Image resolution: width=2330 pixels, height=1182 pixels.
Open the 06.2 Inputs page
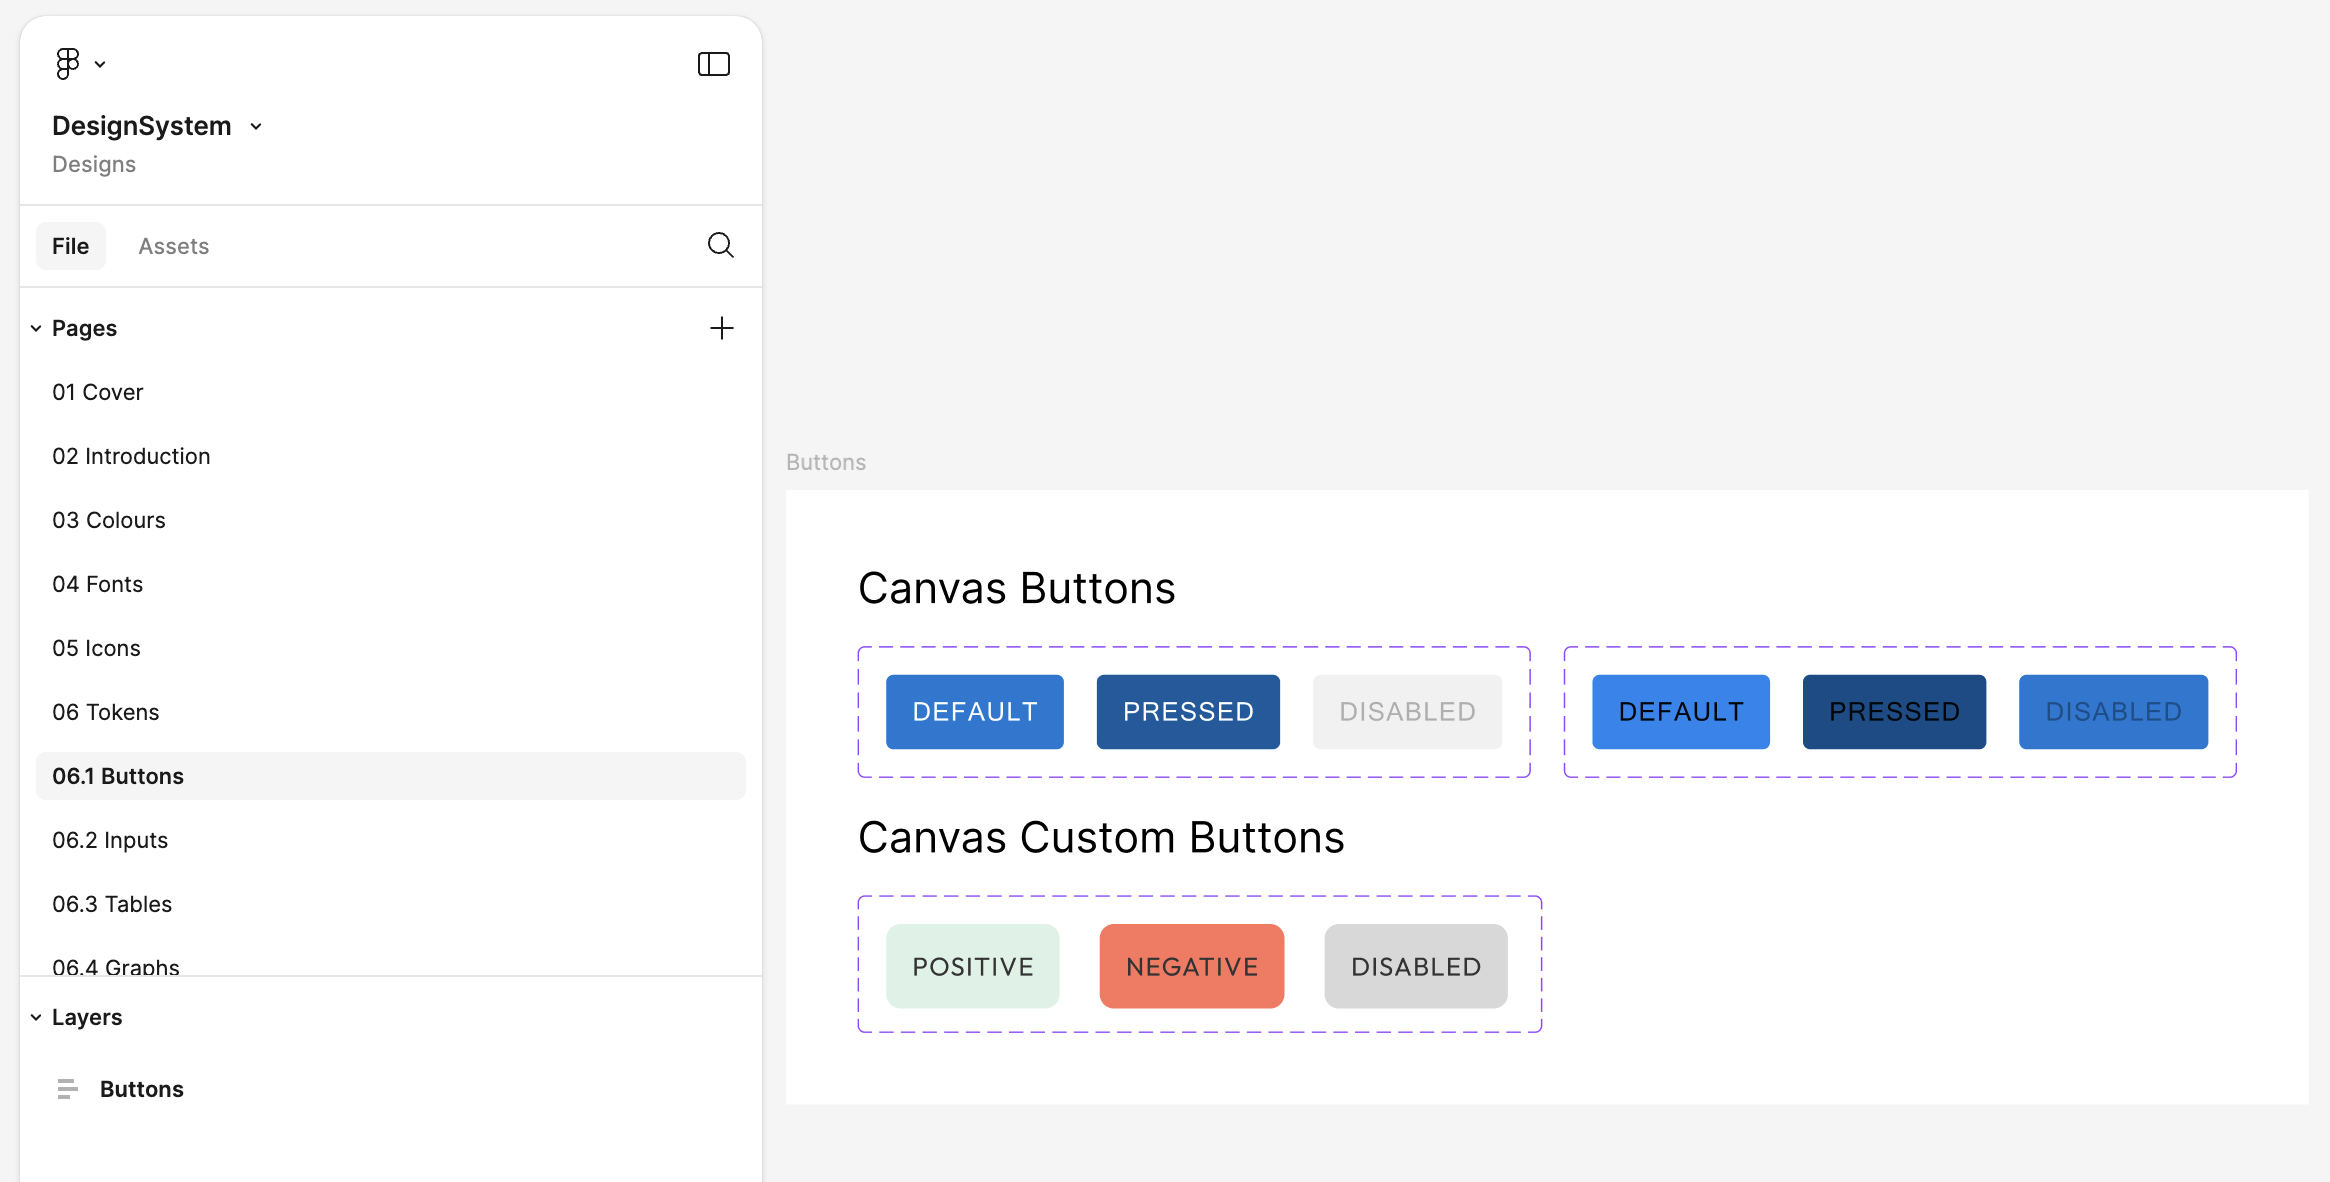click(110, 840)
